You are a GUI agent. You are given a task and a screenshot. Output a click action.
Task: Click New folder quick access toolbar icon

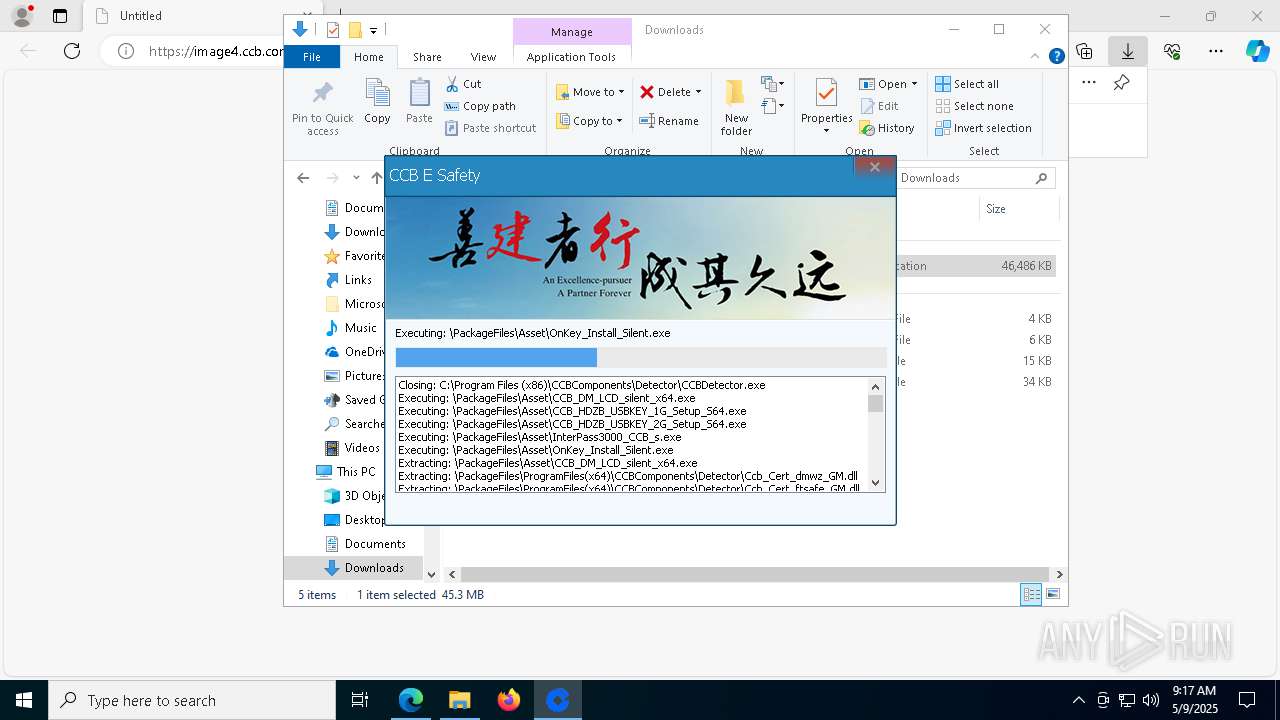coord(354,30)
